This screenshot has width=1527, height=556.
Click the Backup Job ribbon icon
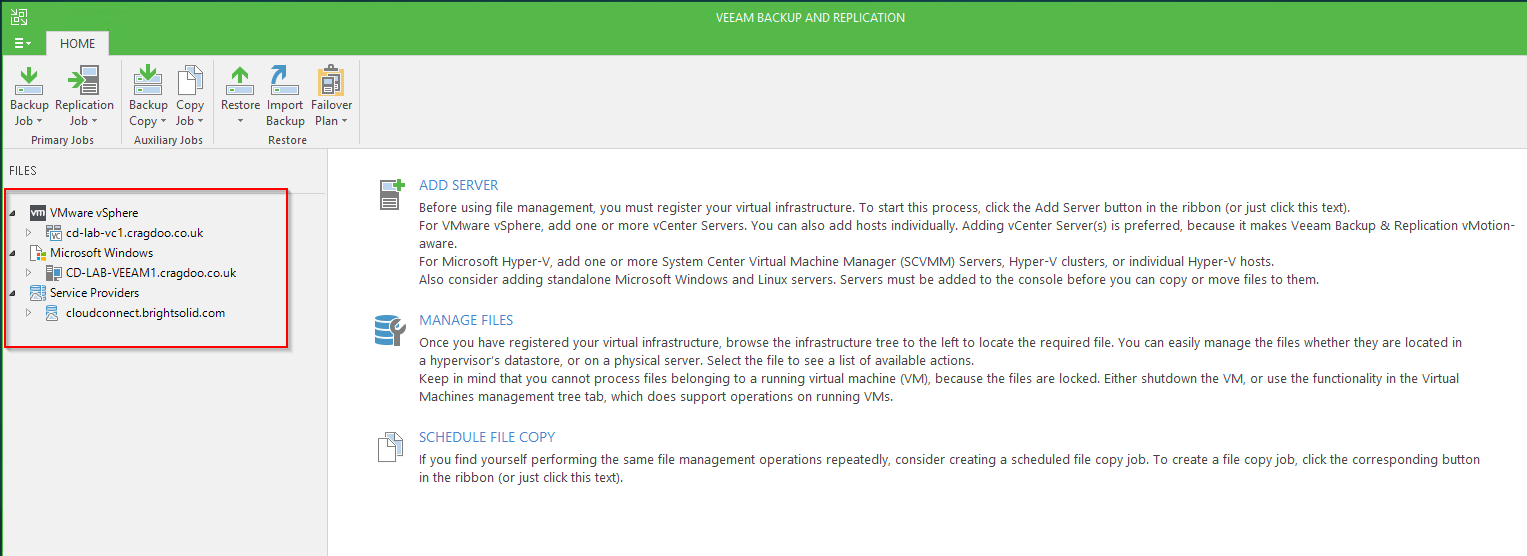coord(29,80)
